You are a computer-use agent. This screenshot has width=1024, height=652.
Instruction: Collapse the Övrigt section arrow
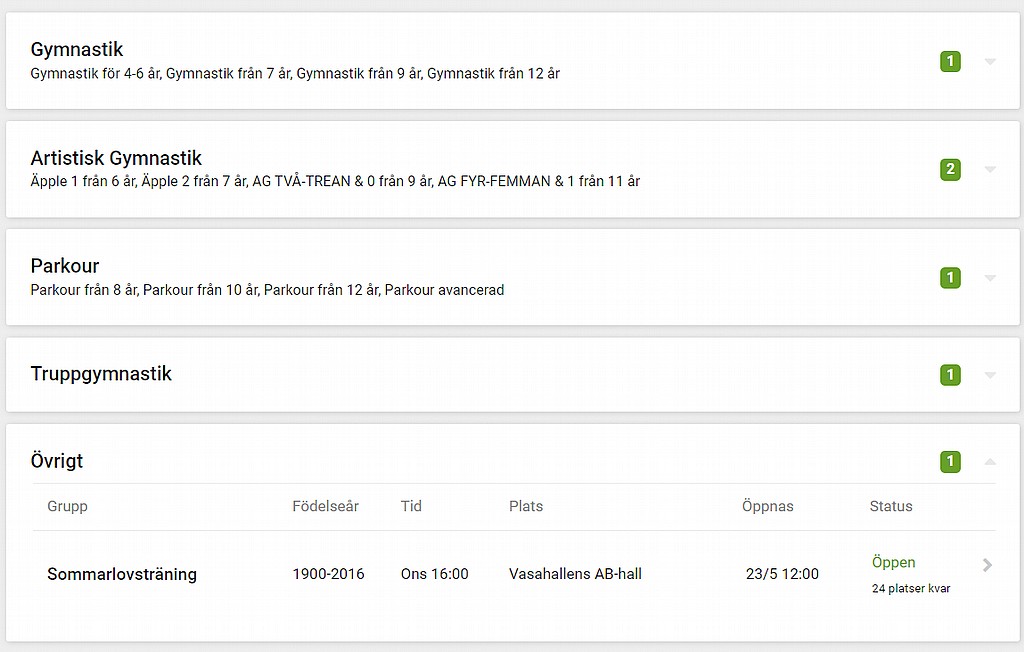coord(990,462)
